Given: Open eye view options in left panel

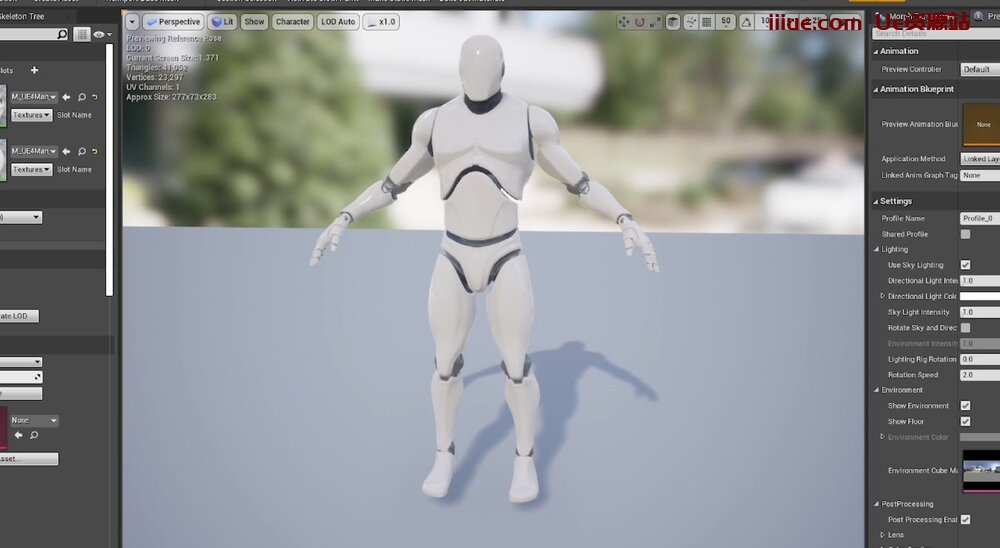Looking at the screenshot, I should (100, 35).
